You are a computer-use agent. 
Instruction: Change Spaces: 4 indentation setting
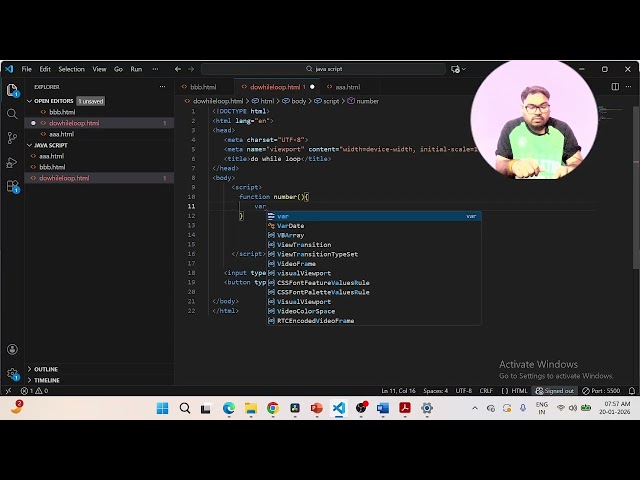[x=436, y=391]
